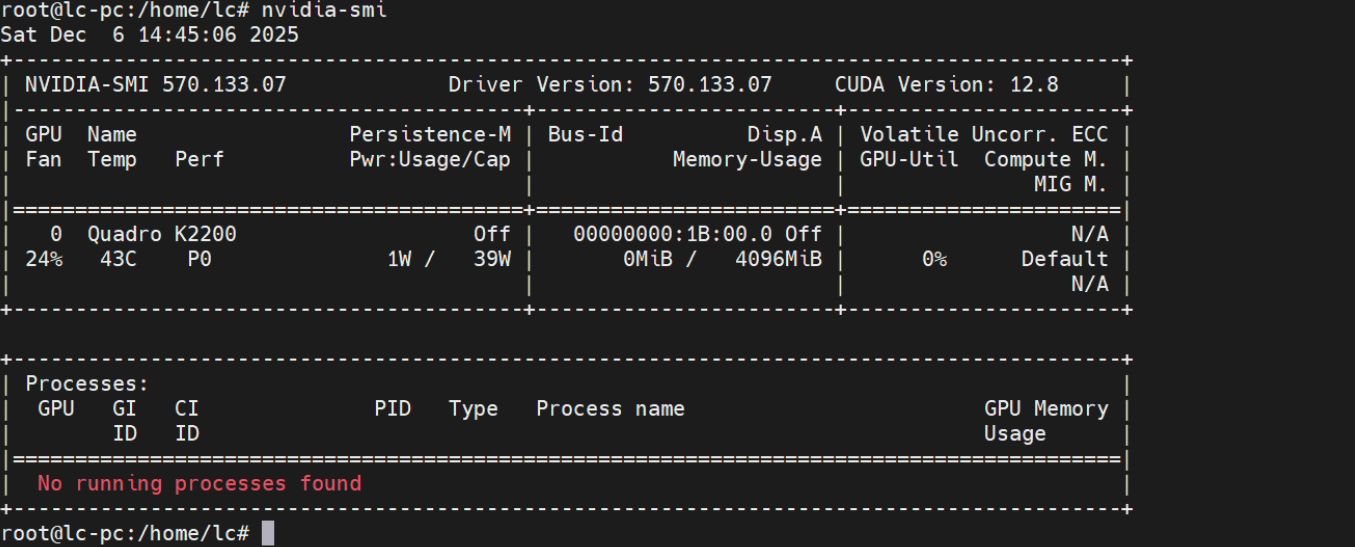Click the typed 'nvidia-smi' command
This screenshot has width=1355, height=547.
[323, 10]
